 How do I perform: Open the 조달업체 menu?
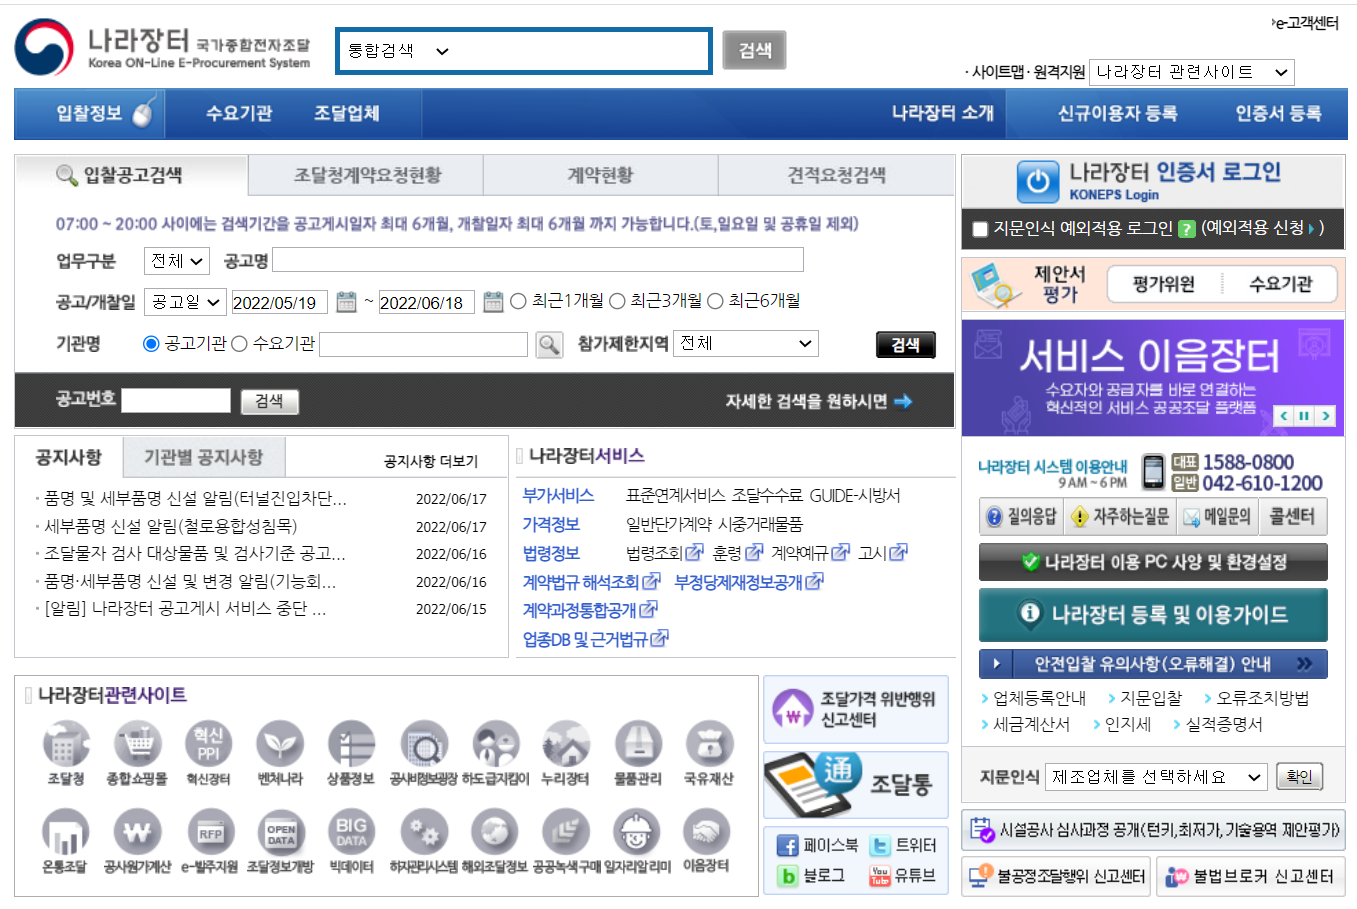[347, 114]
